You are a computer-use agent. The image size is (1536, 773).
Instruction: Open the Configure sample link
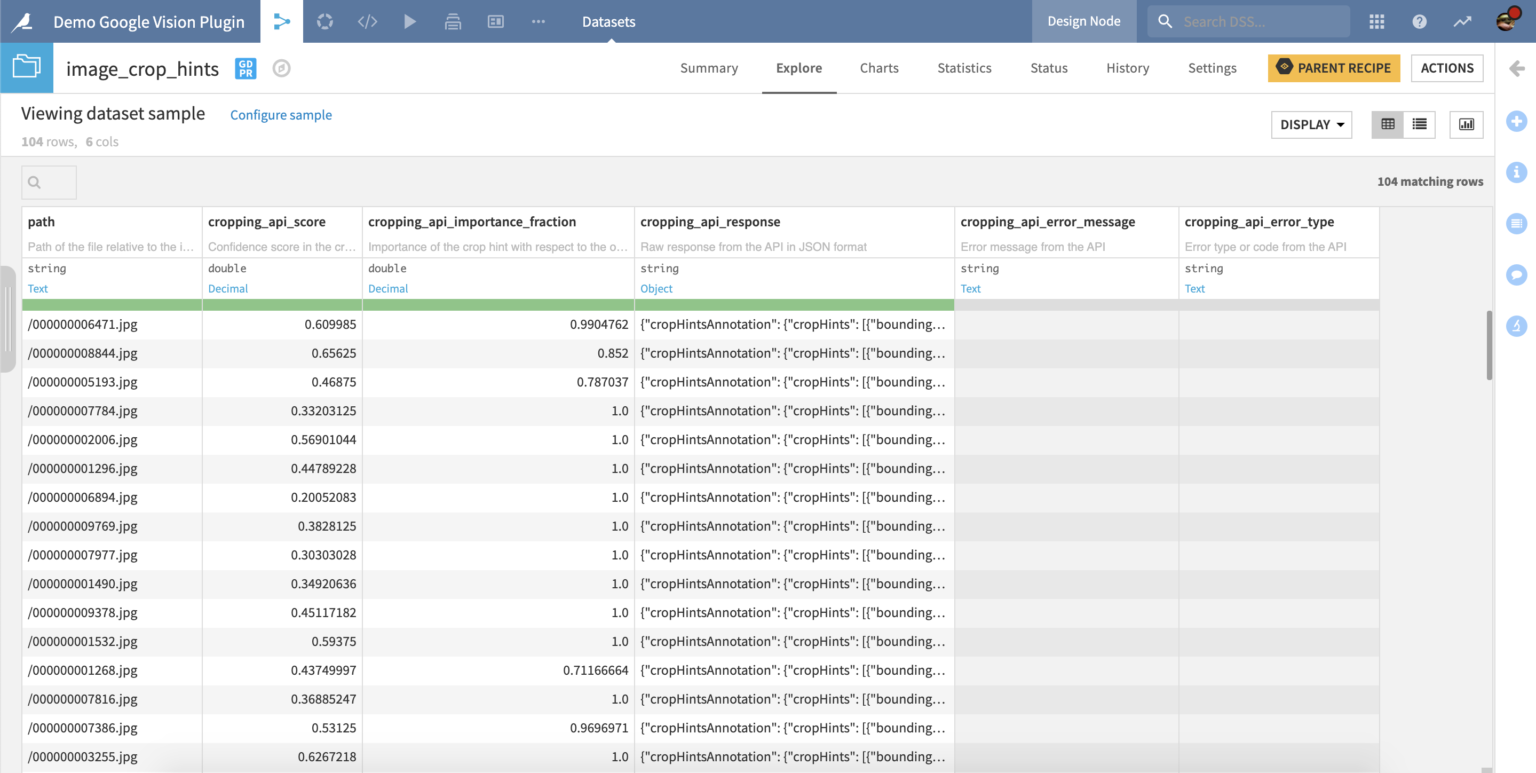click(281, 115)
